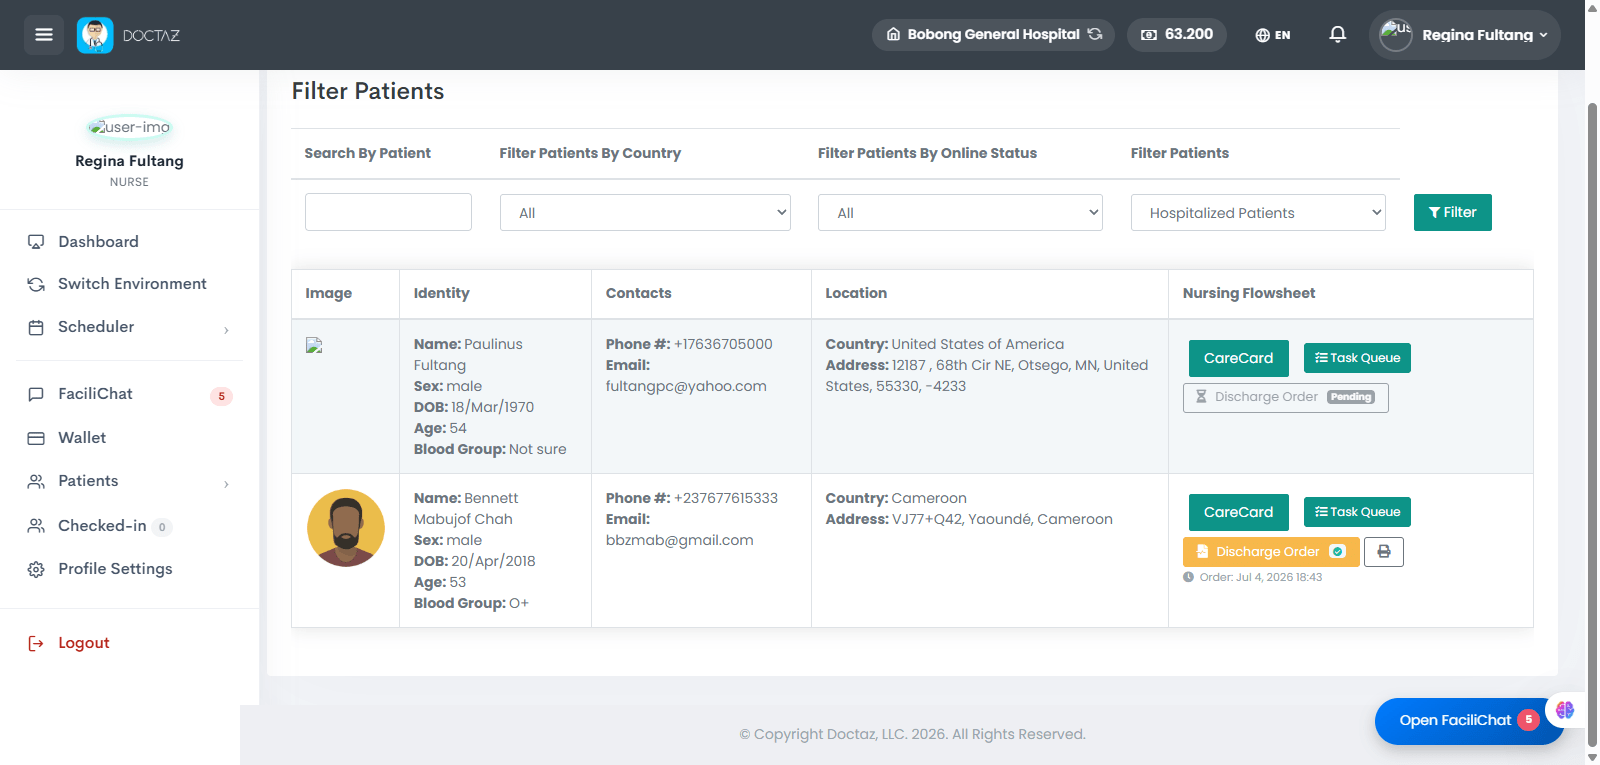Click the Pending Discharge Order button
The width and height of the screenshot is (1600, 765).
click(x=1285, y=397)
